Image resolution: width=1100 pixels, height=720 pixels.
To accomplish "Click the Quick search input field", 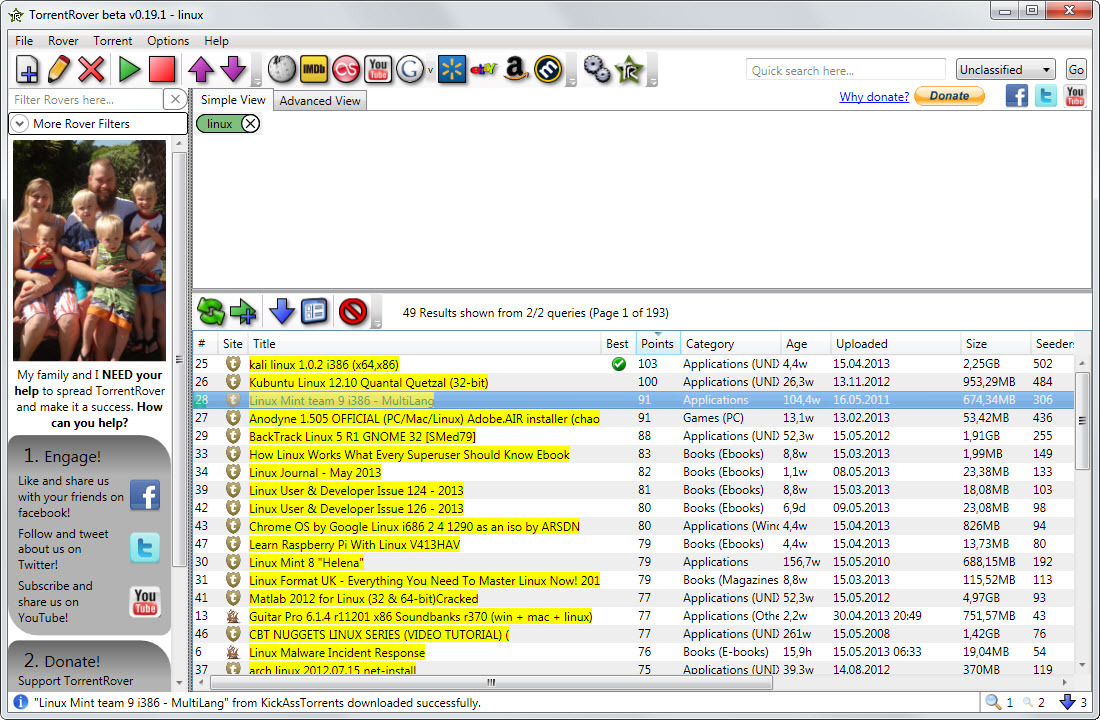I will [x=845, y=70].
